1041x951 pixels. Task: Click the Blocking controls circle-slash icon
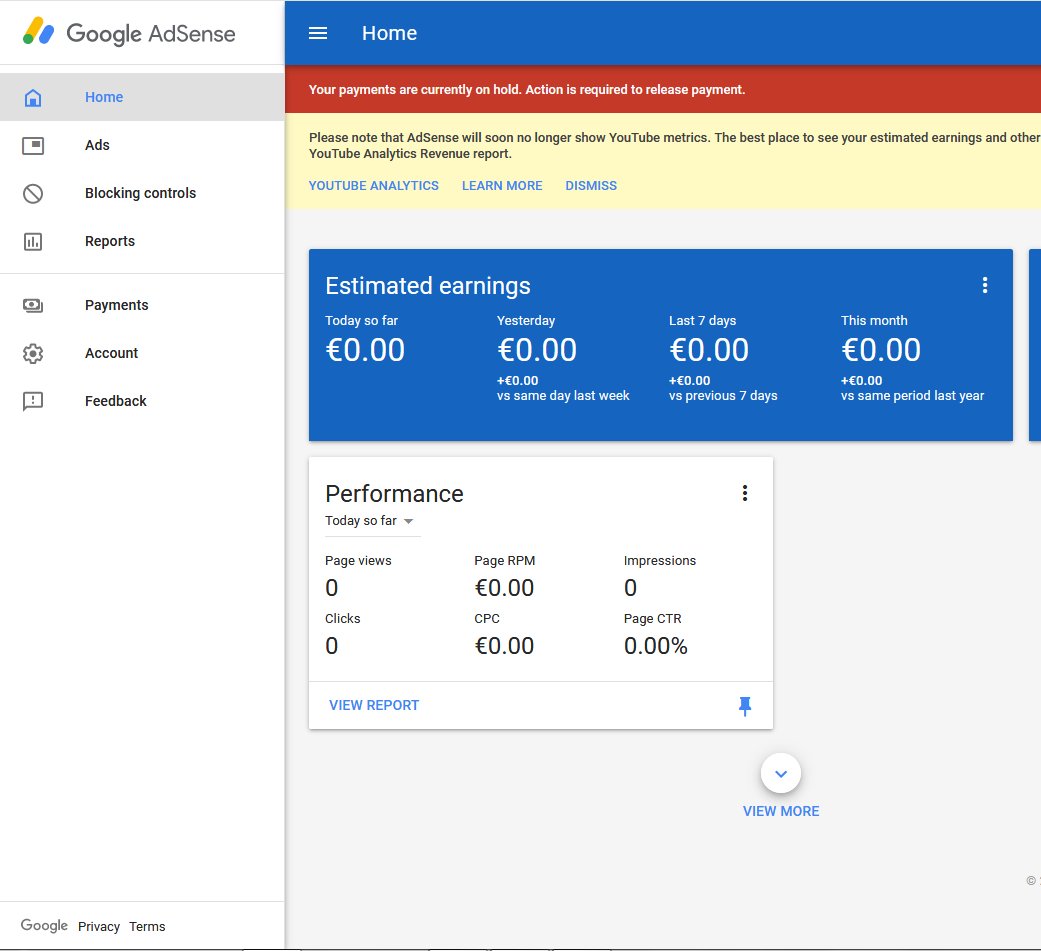point(33,193)
